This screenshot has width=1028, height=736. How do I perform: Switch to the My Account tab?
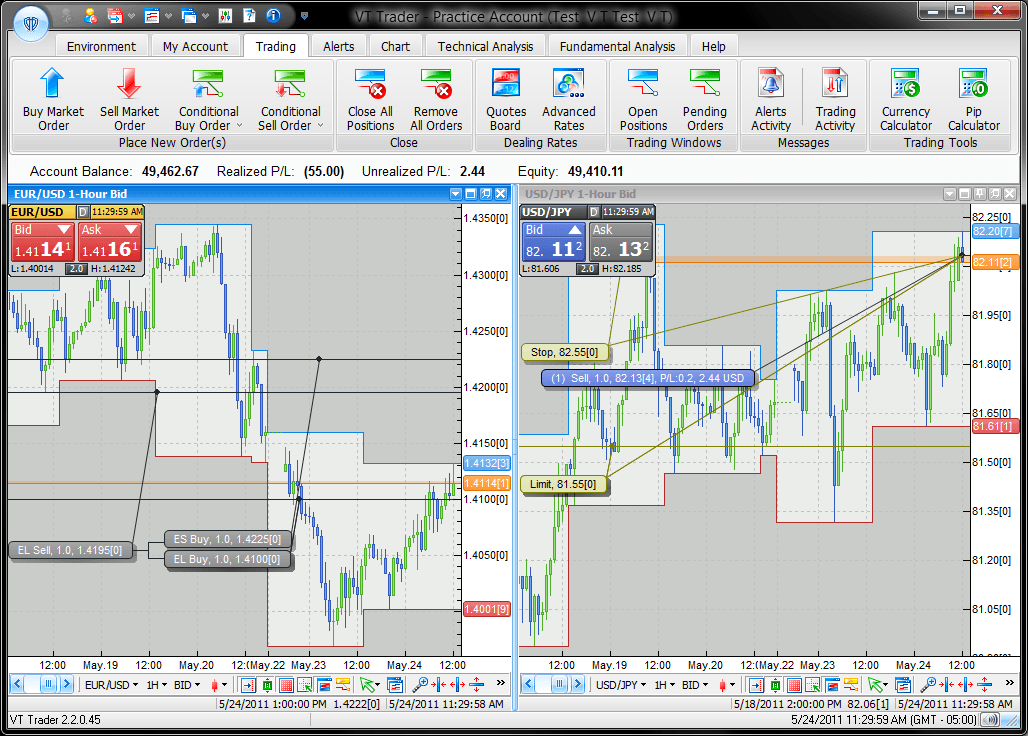[195, 47]
